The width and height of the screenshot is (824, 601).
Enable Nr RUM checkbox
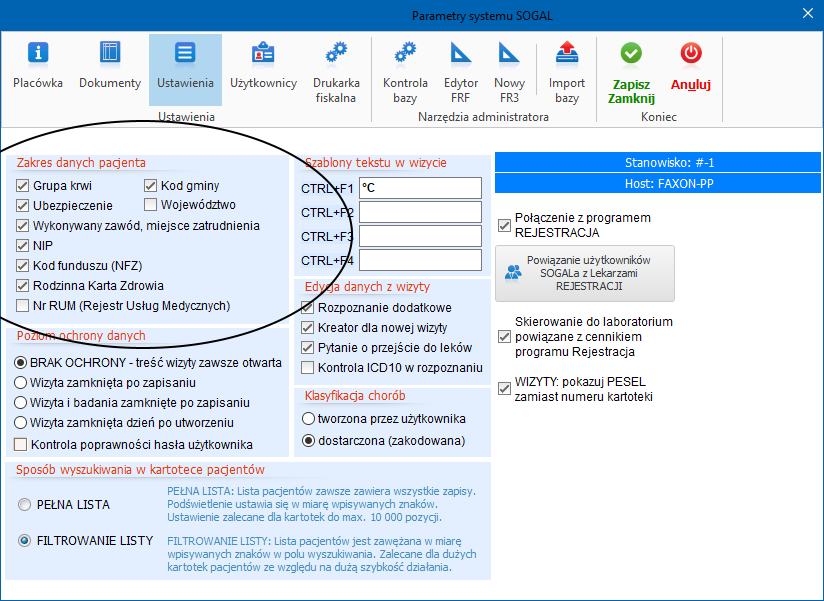click(23, 306)
